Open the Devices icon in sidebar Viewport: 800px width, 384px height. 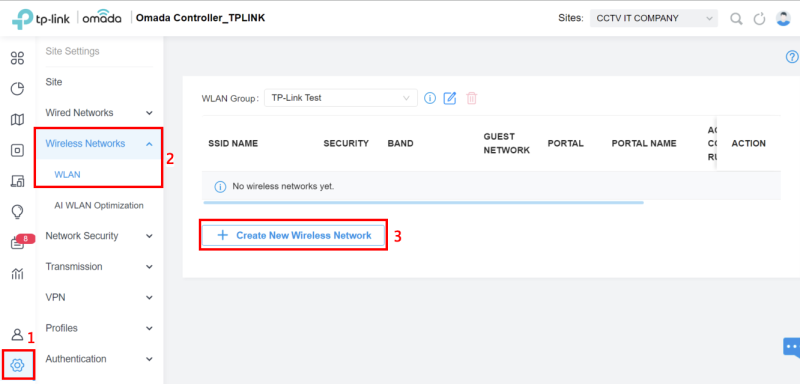17,150
